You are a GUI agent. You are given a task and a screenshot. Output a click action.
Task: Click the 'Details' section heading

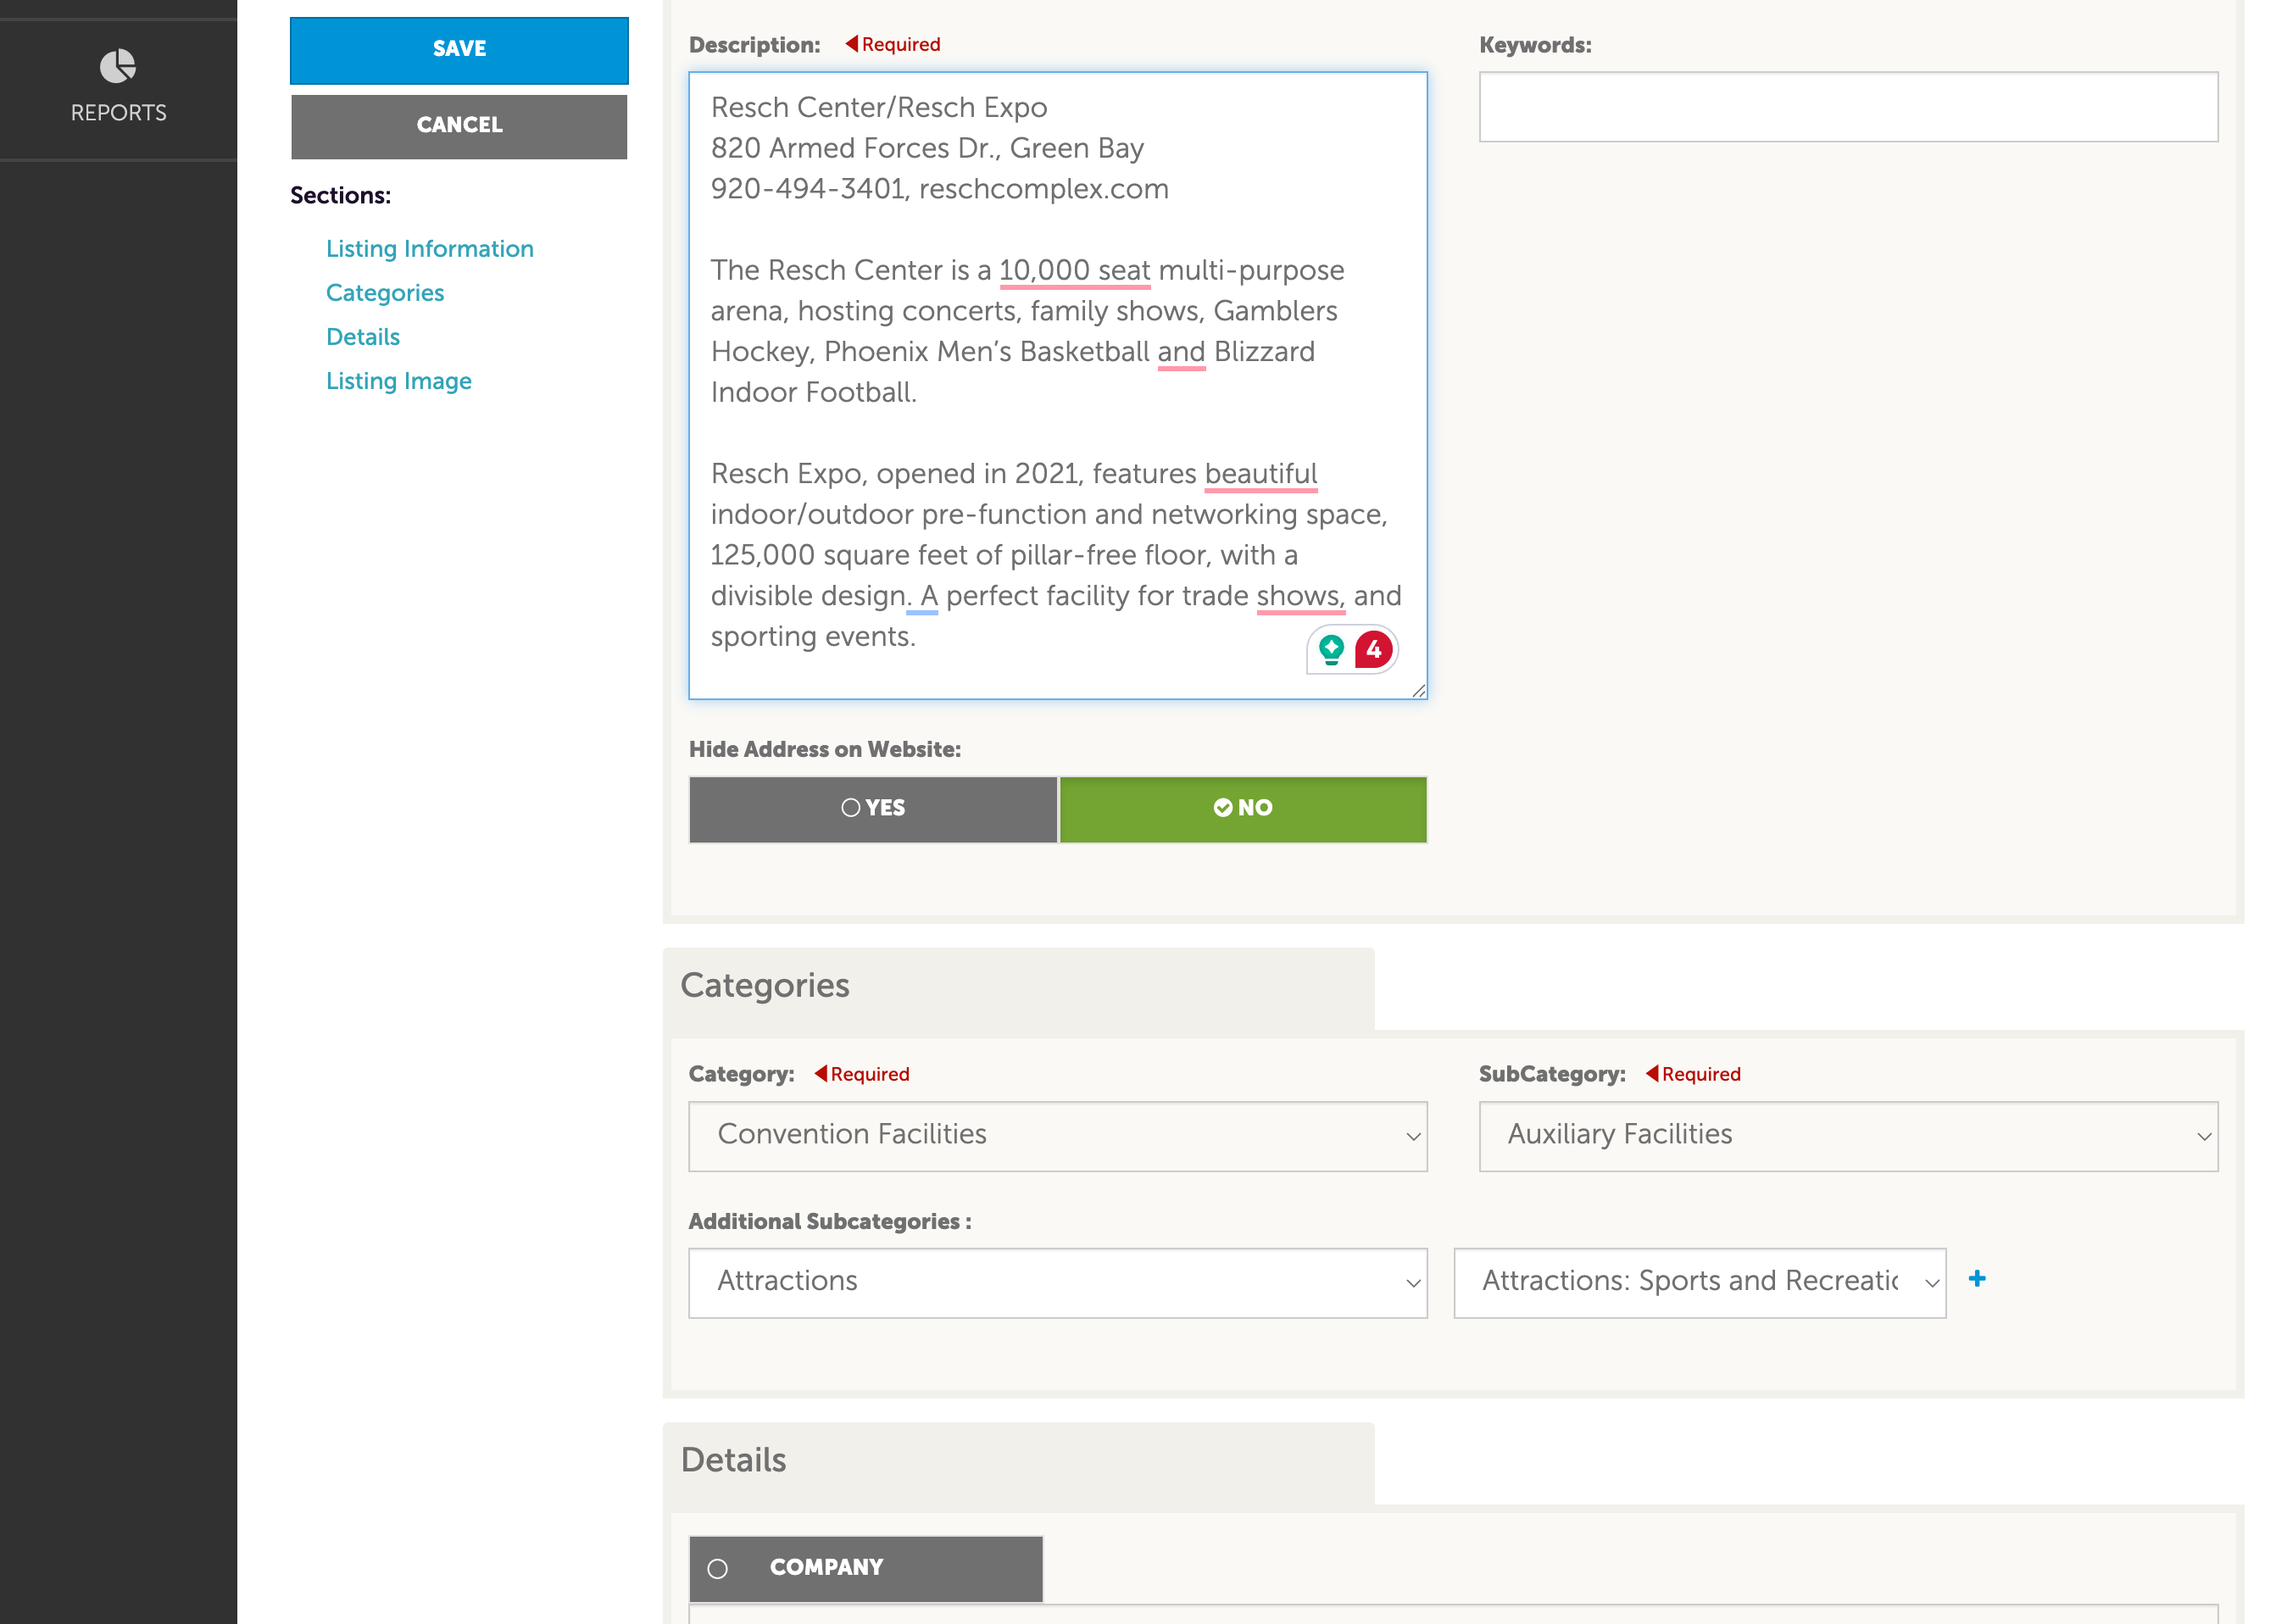[733, 1460]
